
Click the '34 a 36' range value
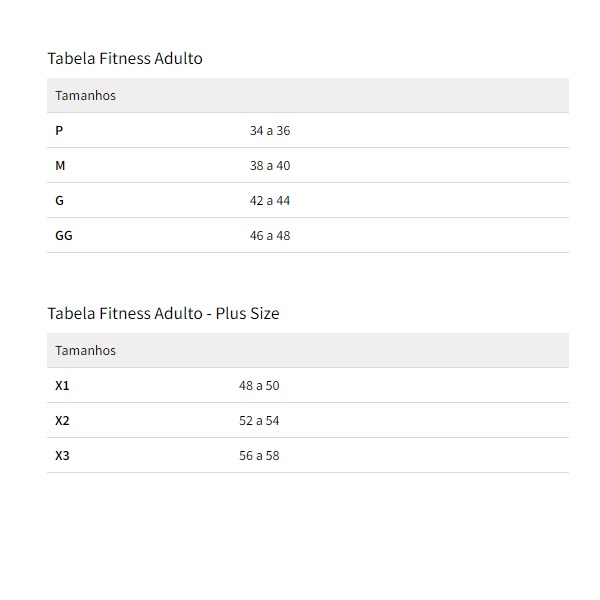tap(270, 131)
